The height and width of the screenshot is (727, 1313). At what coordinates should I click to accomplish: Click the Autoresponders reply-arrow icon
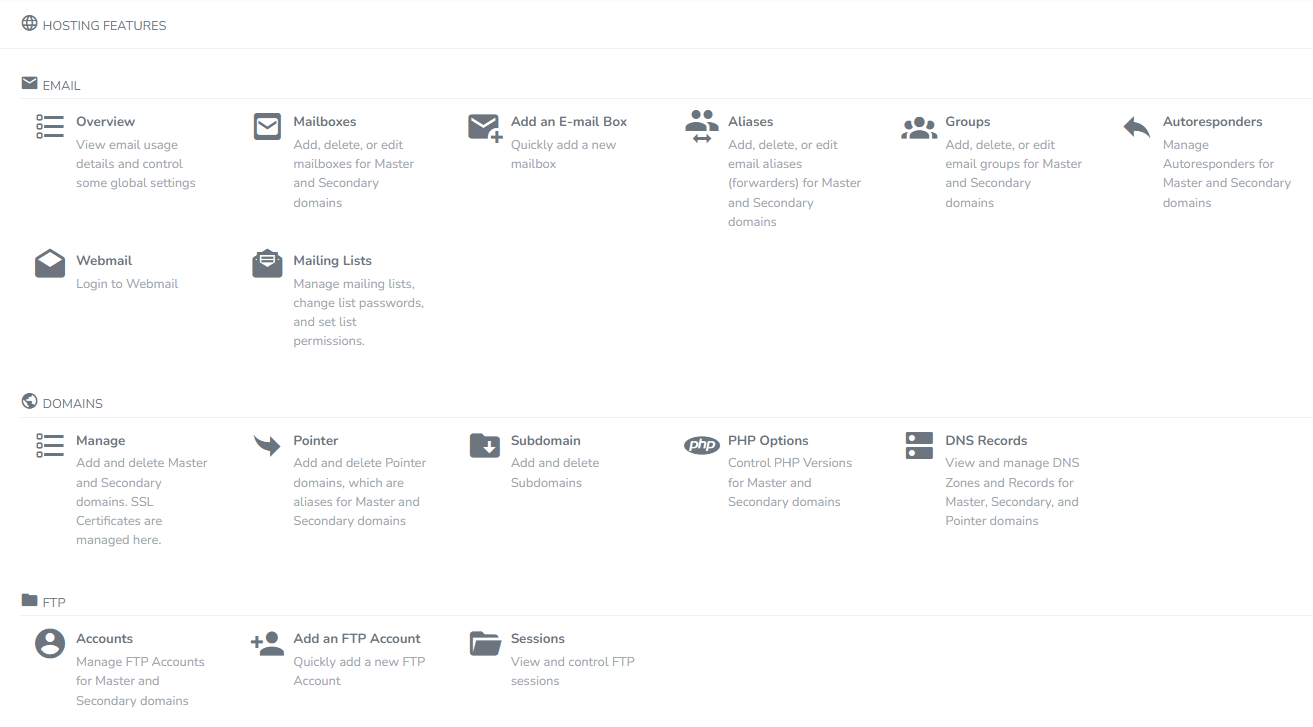pos(1136,126)
